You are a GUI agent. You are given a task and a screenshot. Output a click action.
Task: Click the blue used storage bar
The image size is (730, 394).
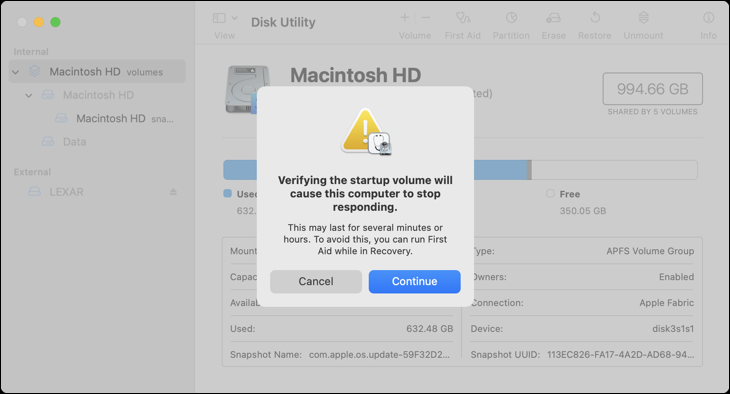(x=500, y=170)
